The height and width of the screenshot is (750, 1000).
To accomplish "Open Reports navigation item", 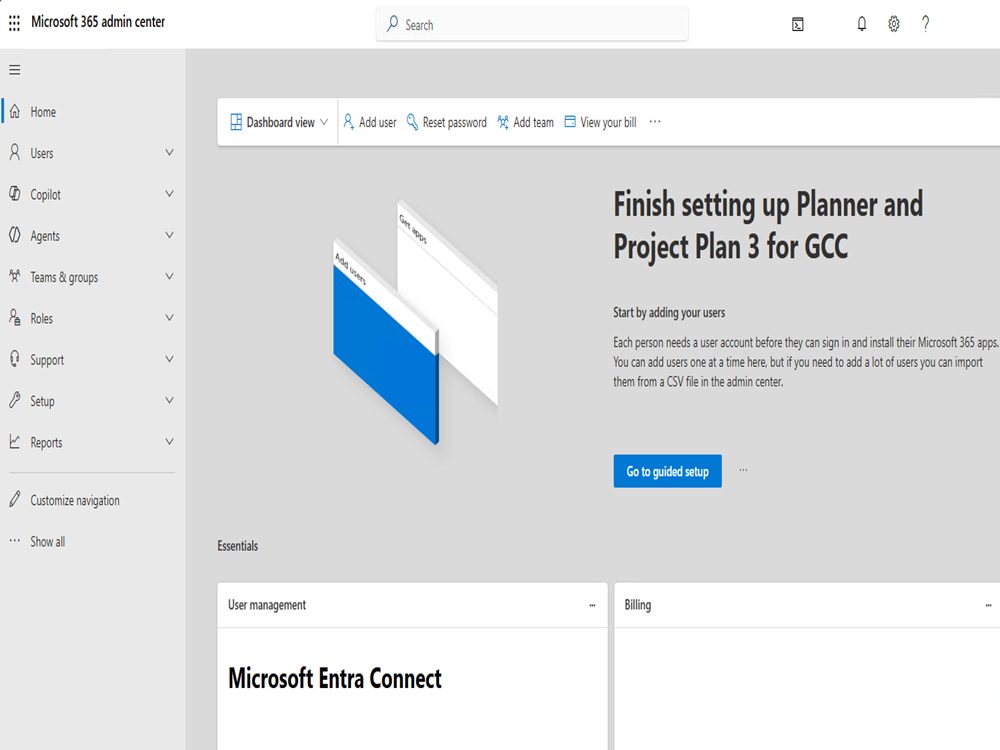I will pos(92,442).
